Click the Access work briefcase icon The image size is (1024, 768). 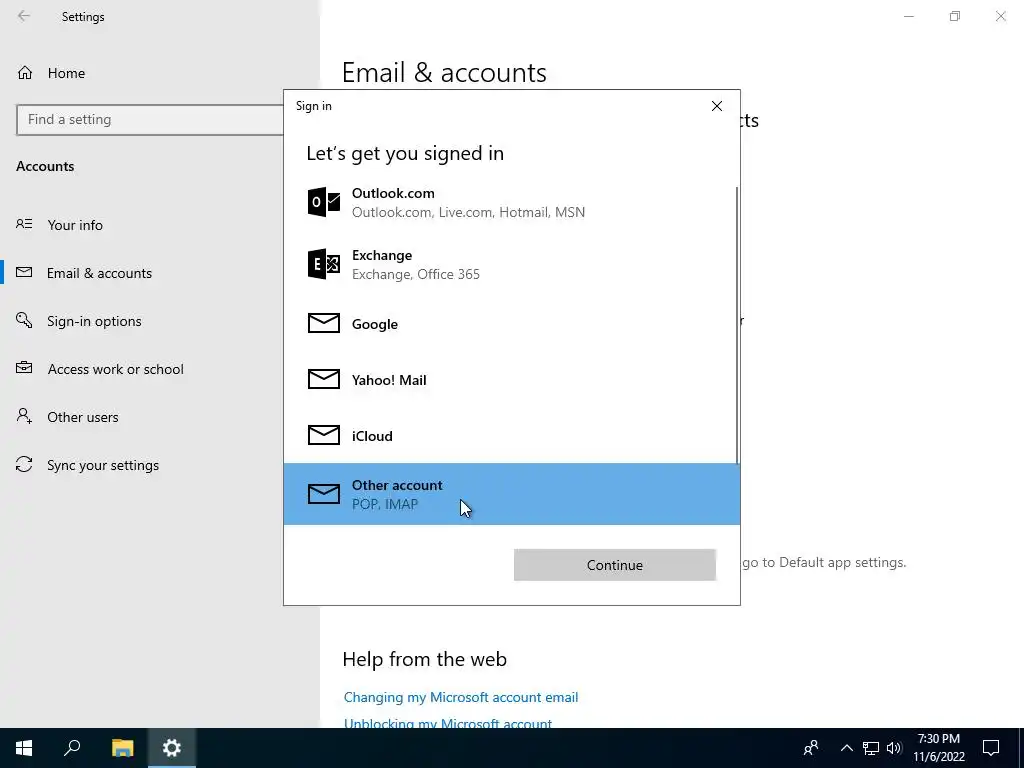pyautogui.click(x=24, y=368)
